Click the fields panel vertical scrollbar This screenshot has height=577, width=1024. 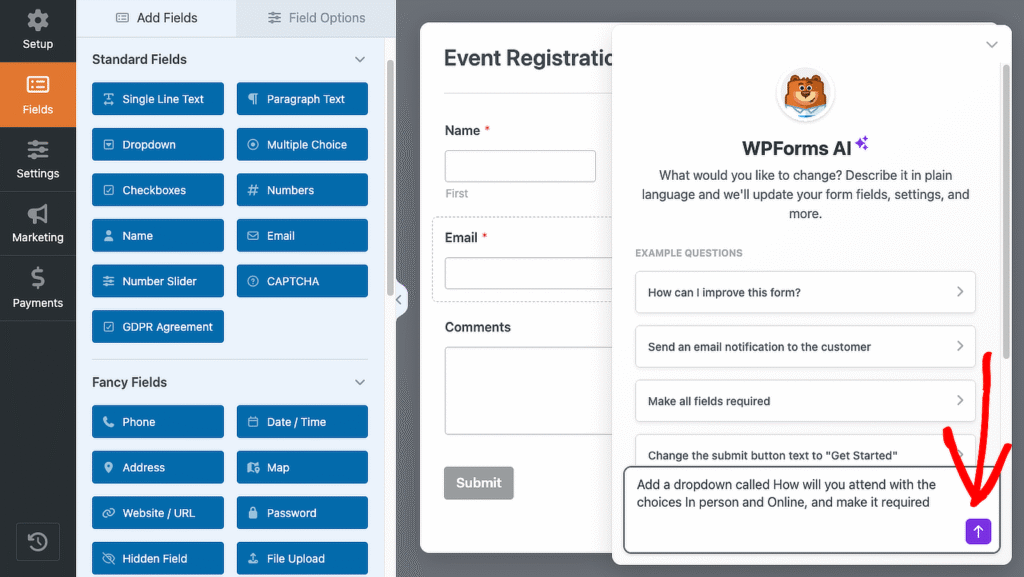tap(391, 178)
